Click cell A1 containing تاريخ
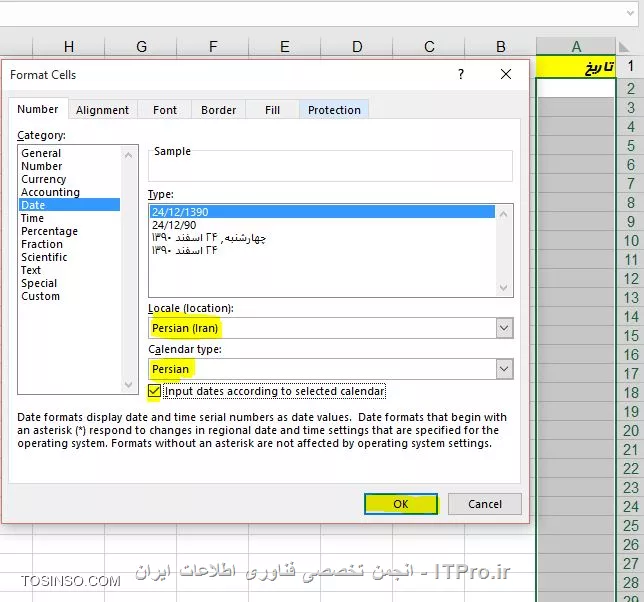Viewport: 644px width, 602px height. 576,67
